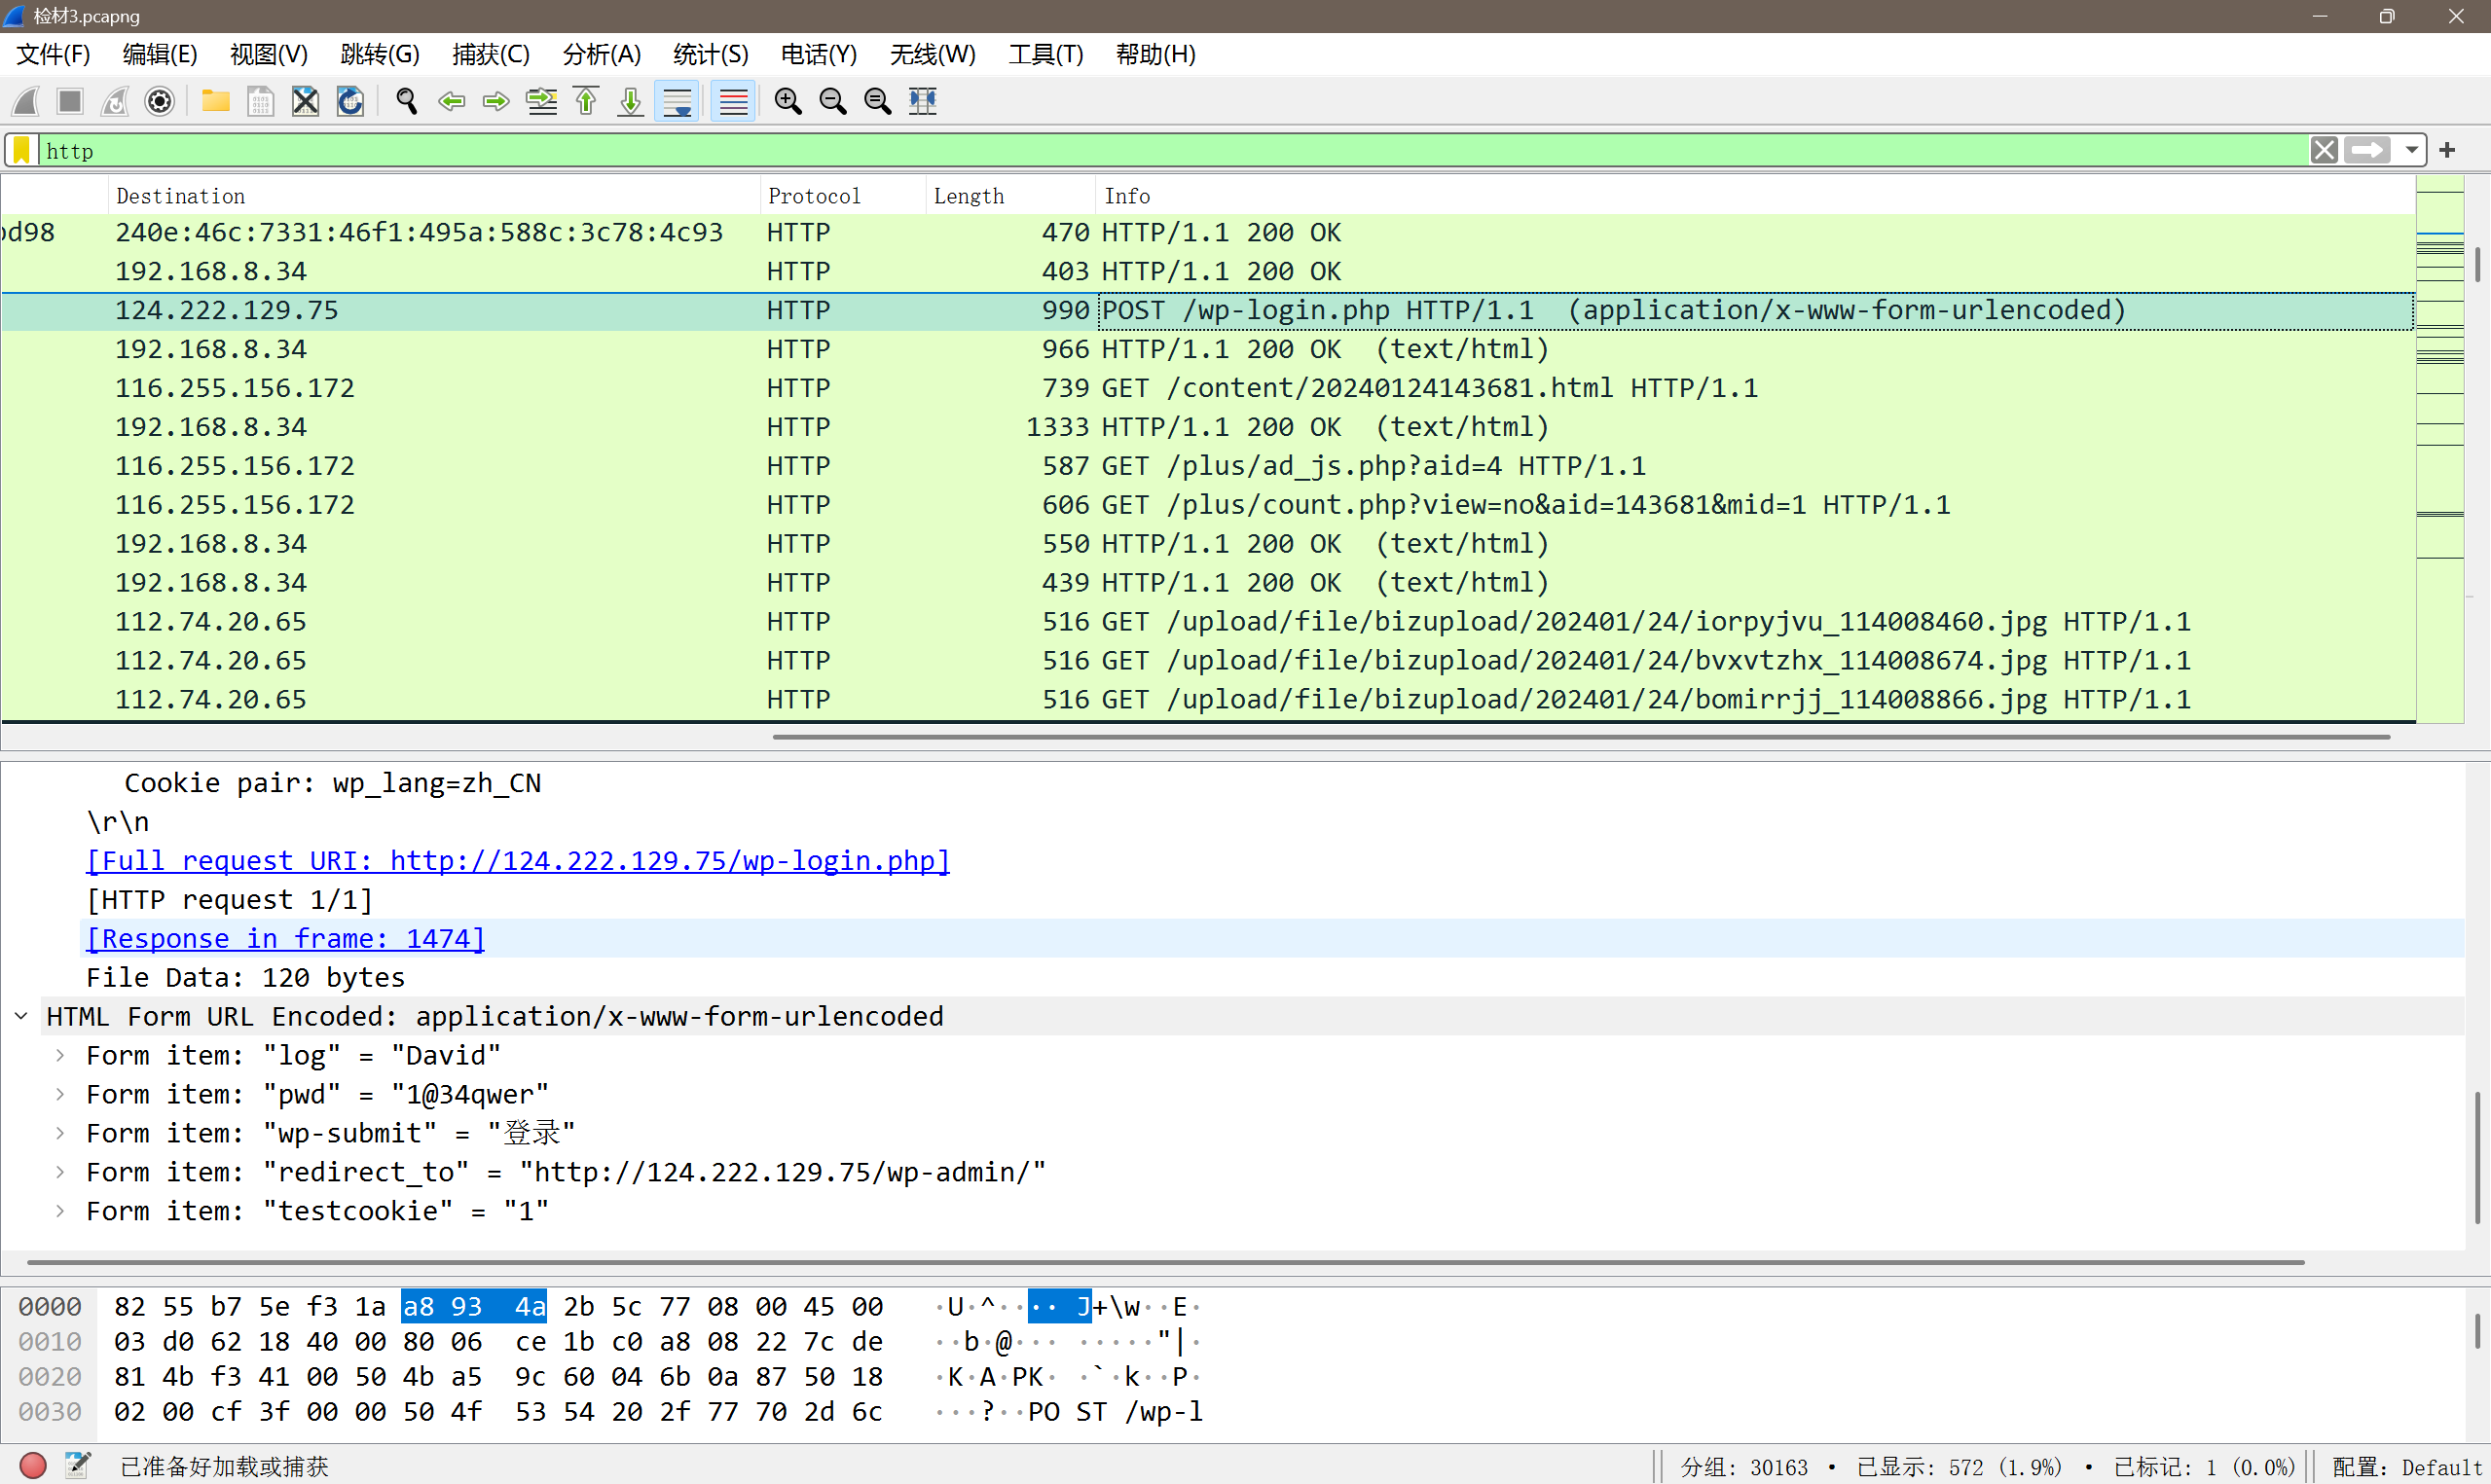Expand the "pwd" form item
Screen dimensions: 2491x1484
pos(60,1094)
